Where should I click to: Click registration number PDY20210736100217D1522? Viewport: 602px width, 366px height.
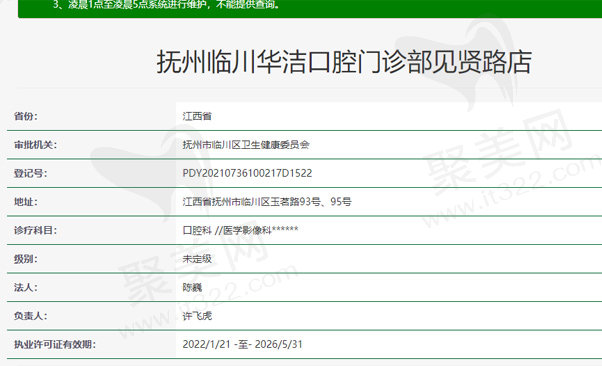click(x=247, y=173)
